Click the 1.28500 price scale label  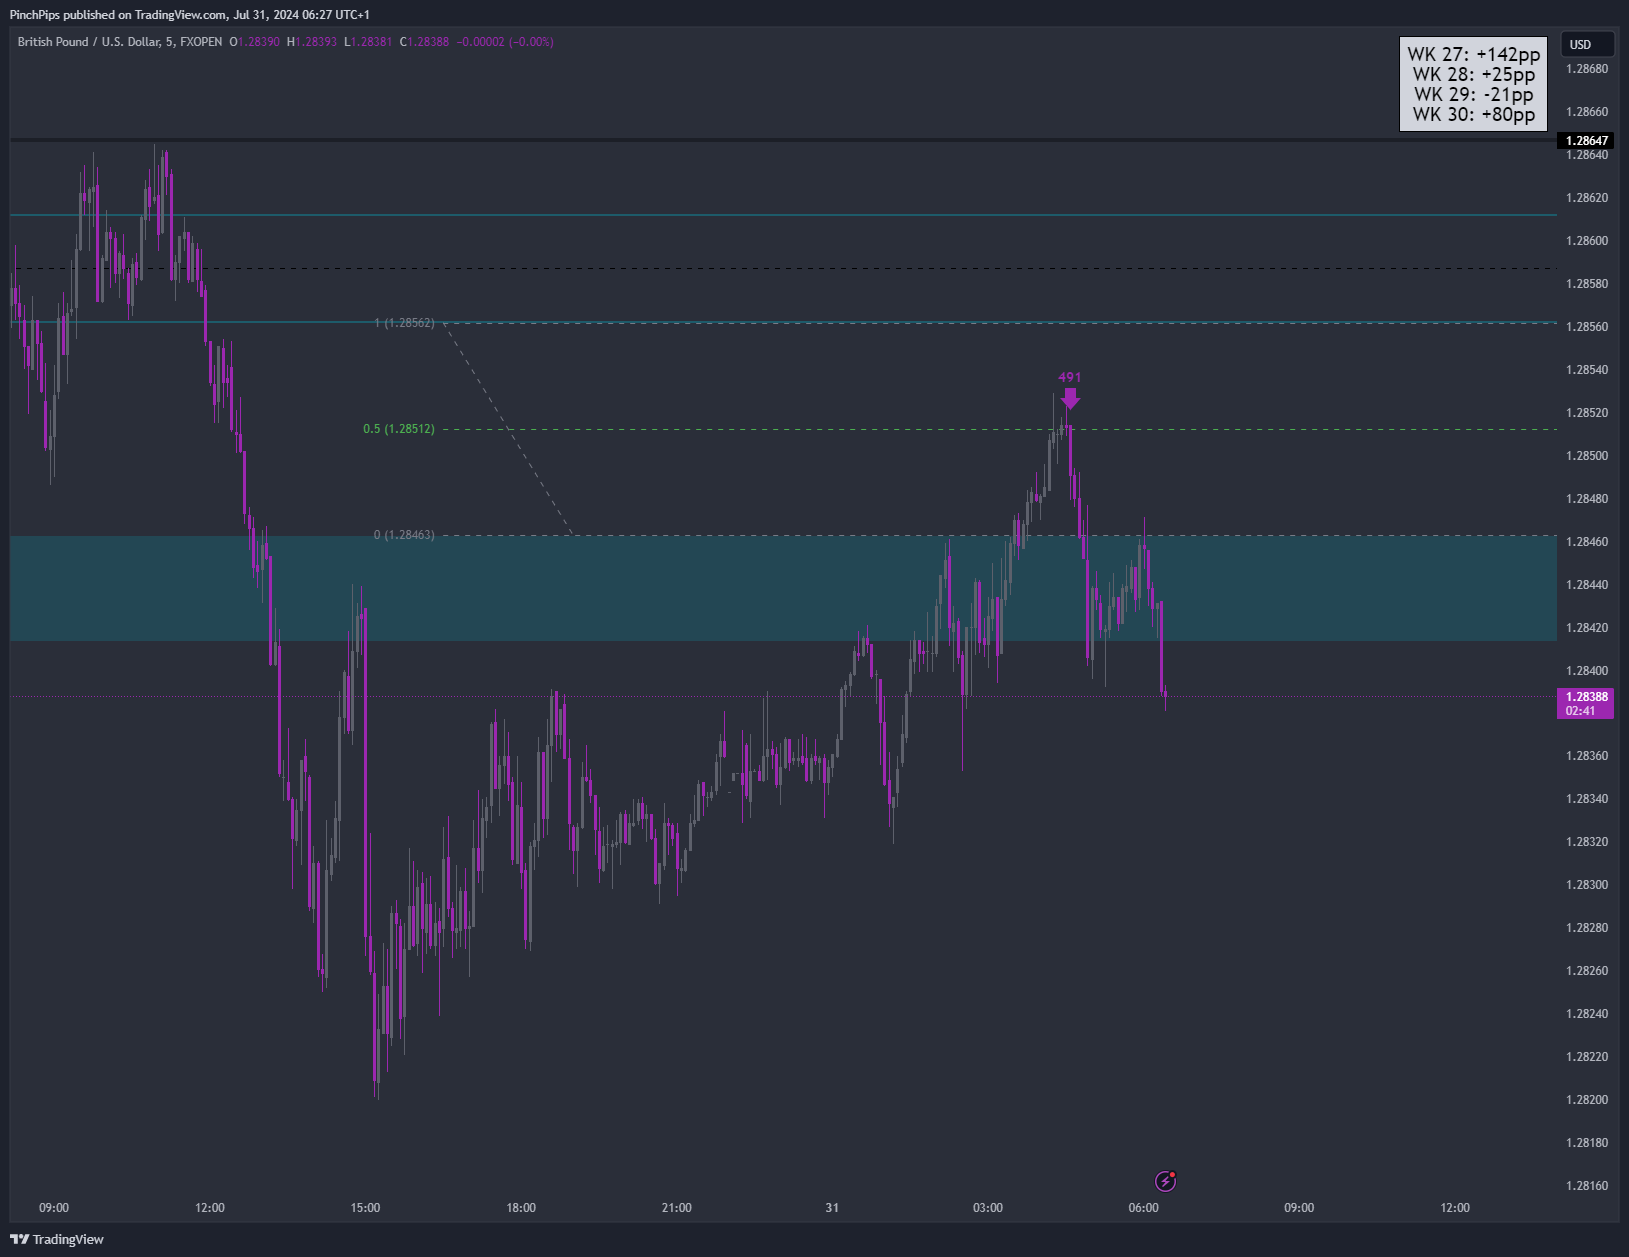1587,456
